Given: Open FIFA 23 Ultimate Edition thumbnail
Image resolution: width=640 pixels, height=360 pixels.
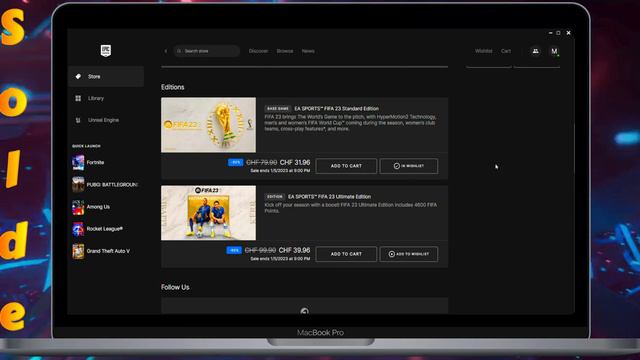Looking at the screenshot, I should coord(209,213).
